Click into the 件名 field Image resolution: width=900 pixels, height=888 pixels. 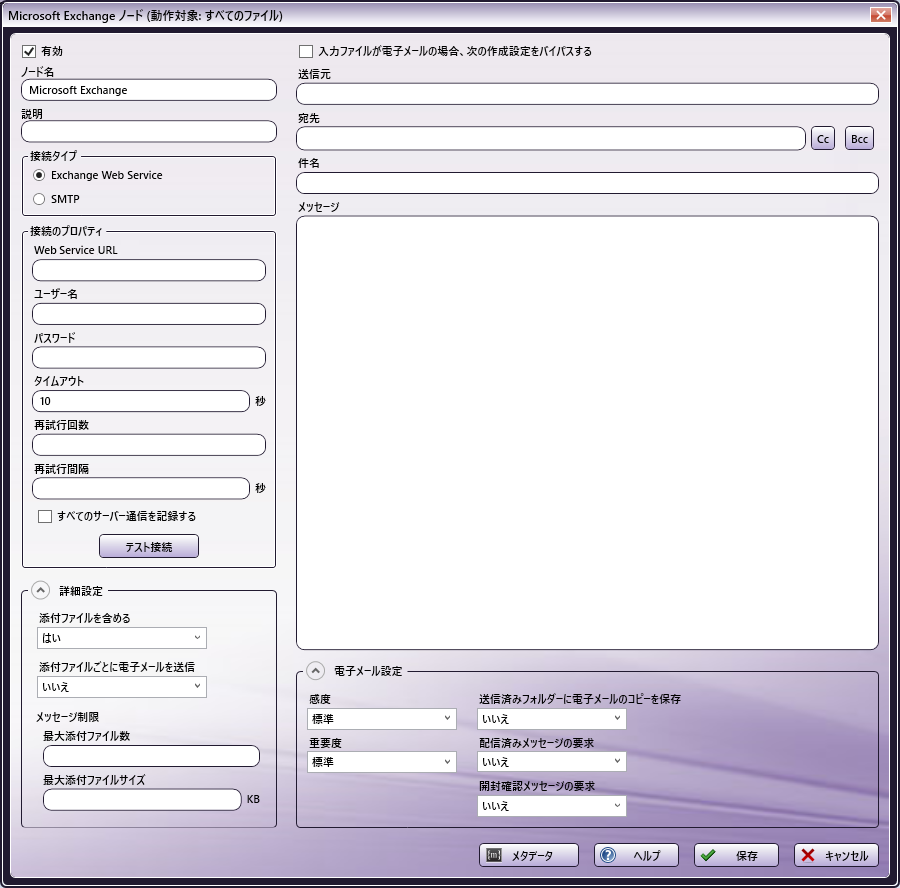pos(587,183)
